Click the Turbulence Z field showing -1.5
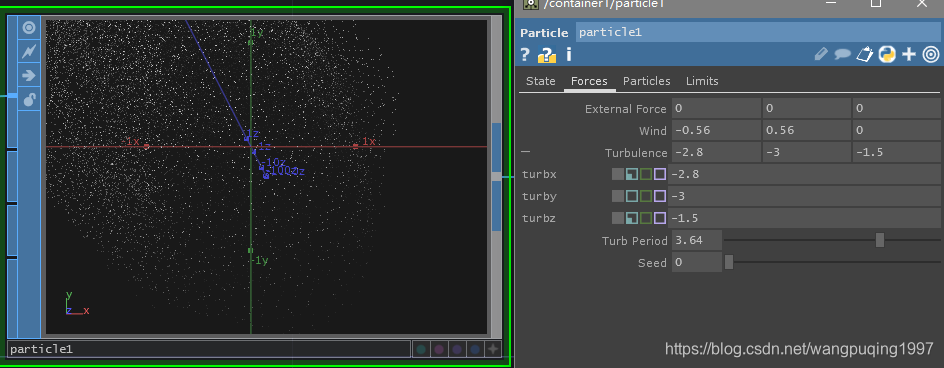Image resolution: width=944 pixels, height=368 pixels. 896,152
